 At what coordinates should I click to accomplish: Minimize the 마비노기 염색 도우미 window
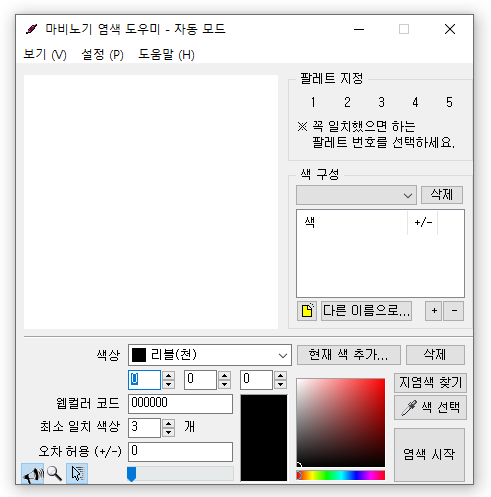359,29
